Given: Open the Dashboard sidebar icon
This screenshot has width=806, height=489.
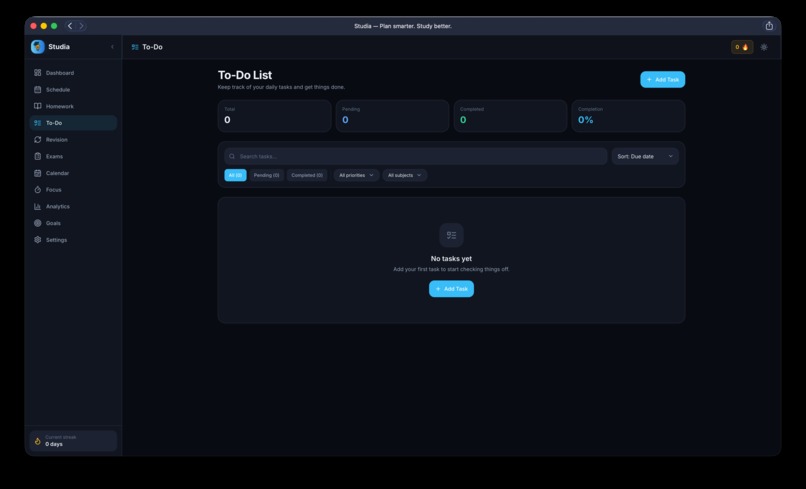Looking at the screenshot, I should click(x=38, y=73).
